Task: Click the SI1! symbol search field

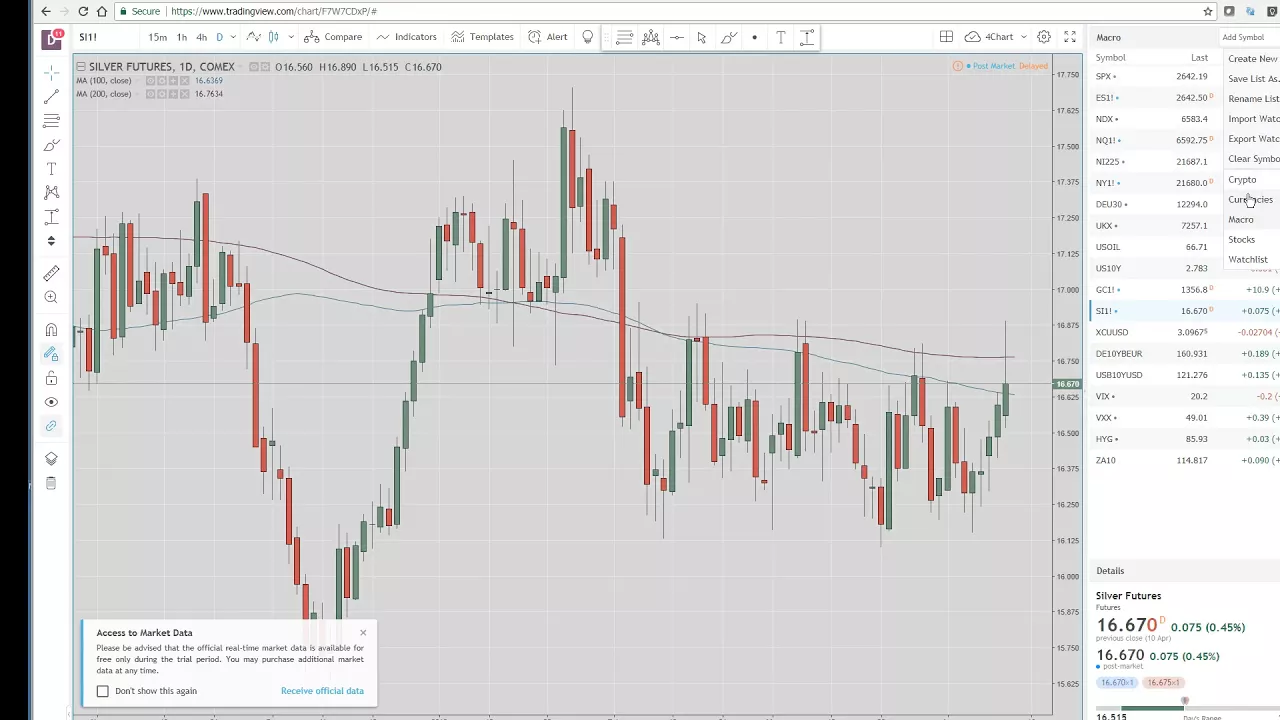Action: [105, 37]
